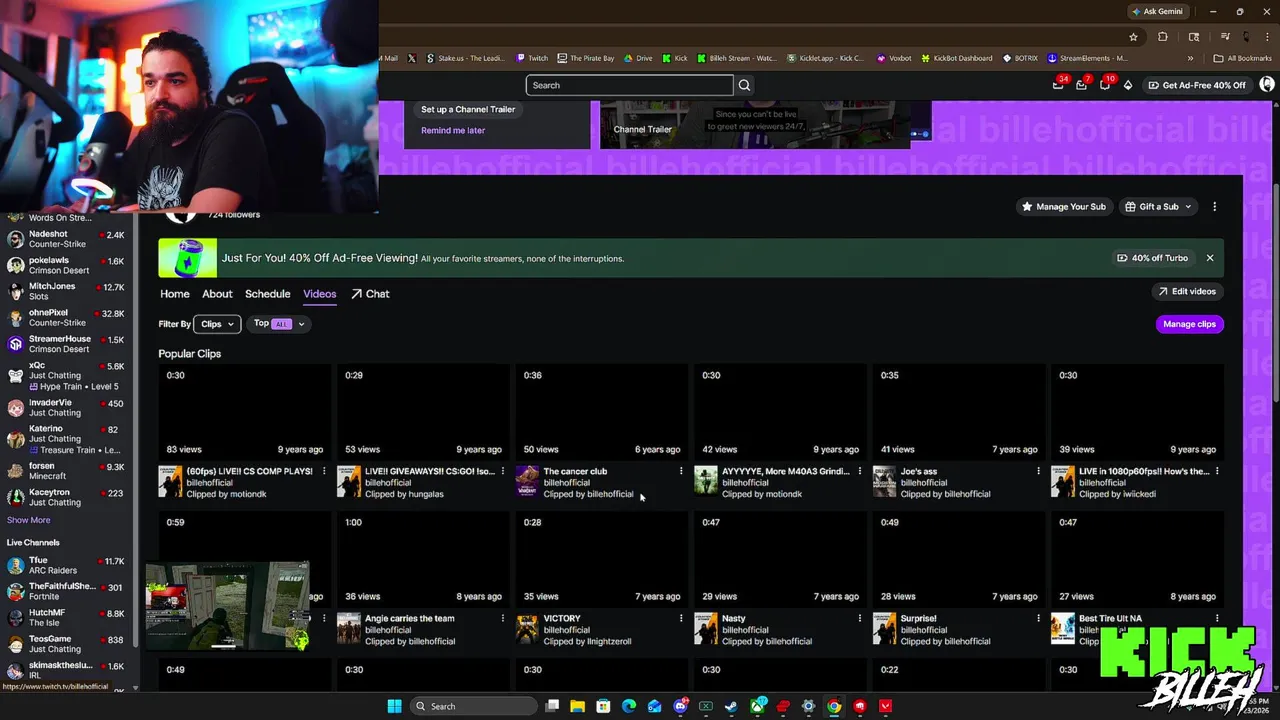Open options menu for 'The cancer club' clip

coord(681,471)
